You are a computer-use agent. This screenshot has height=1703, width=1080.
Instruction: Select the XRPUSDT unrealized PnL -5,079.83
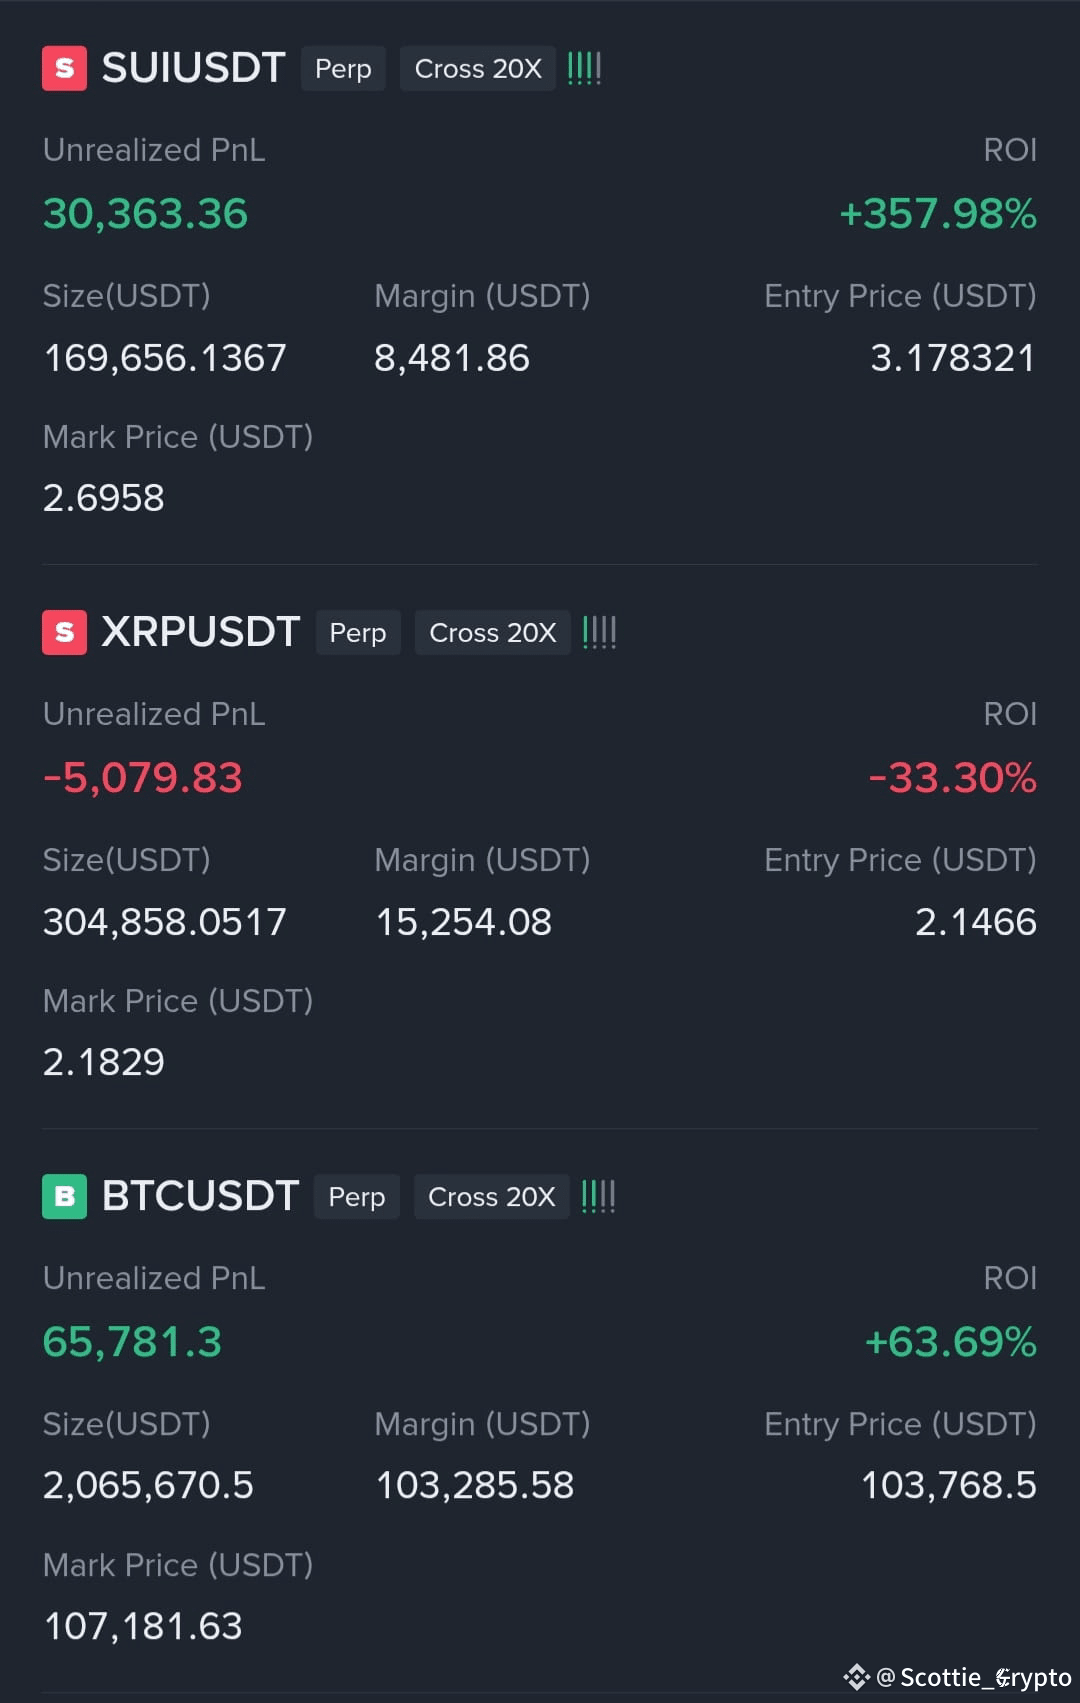143,778
